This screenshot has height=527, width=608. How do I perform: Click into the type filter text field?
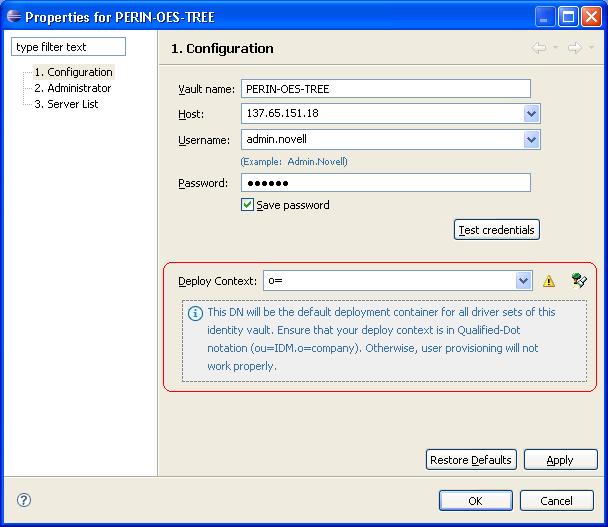click(x=68, y=47)
